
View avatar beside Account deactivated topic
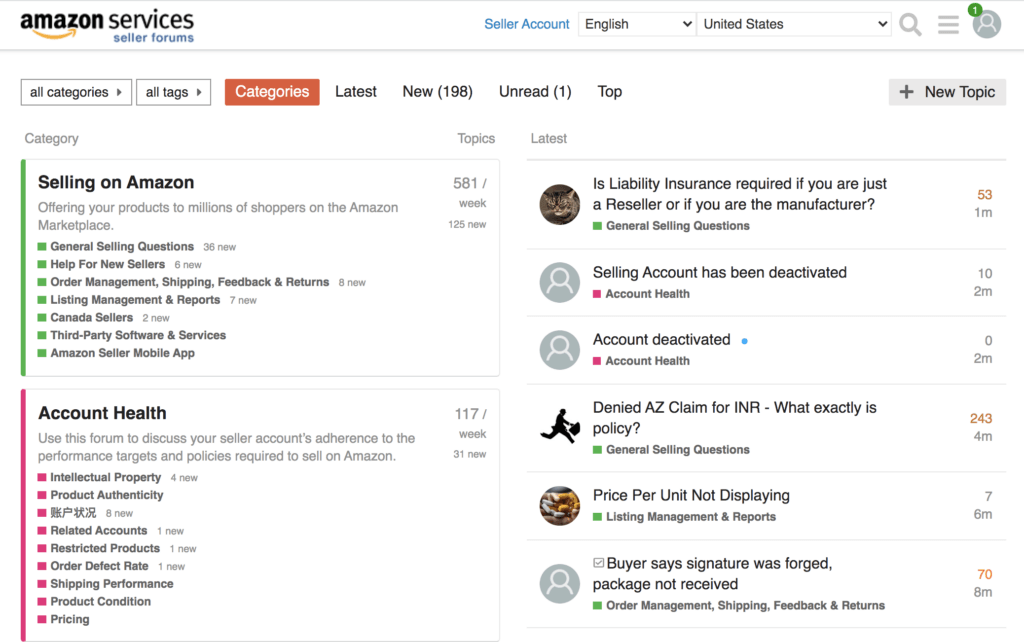[x=560, y=349]
